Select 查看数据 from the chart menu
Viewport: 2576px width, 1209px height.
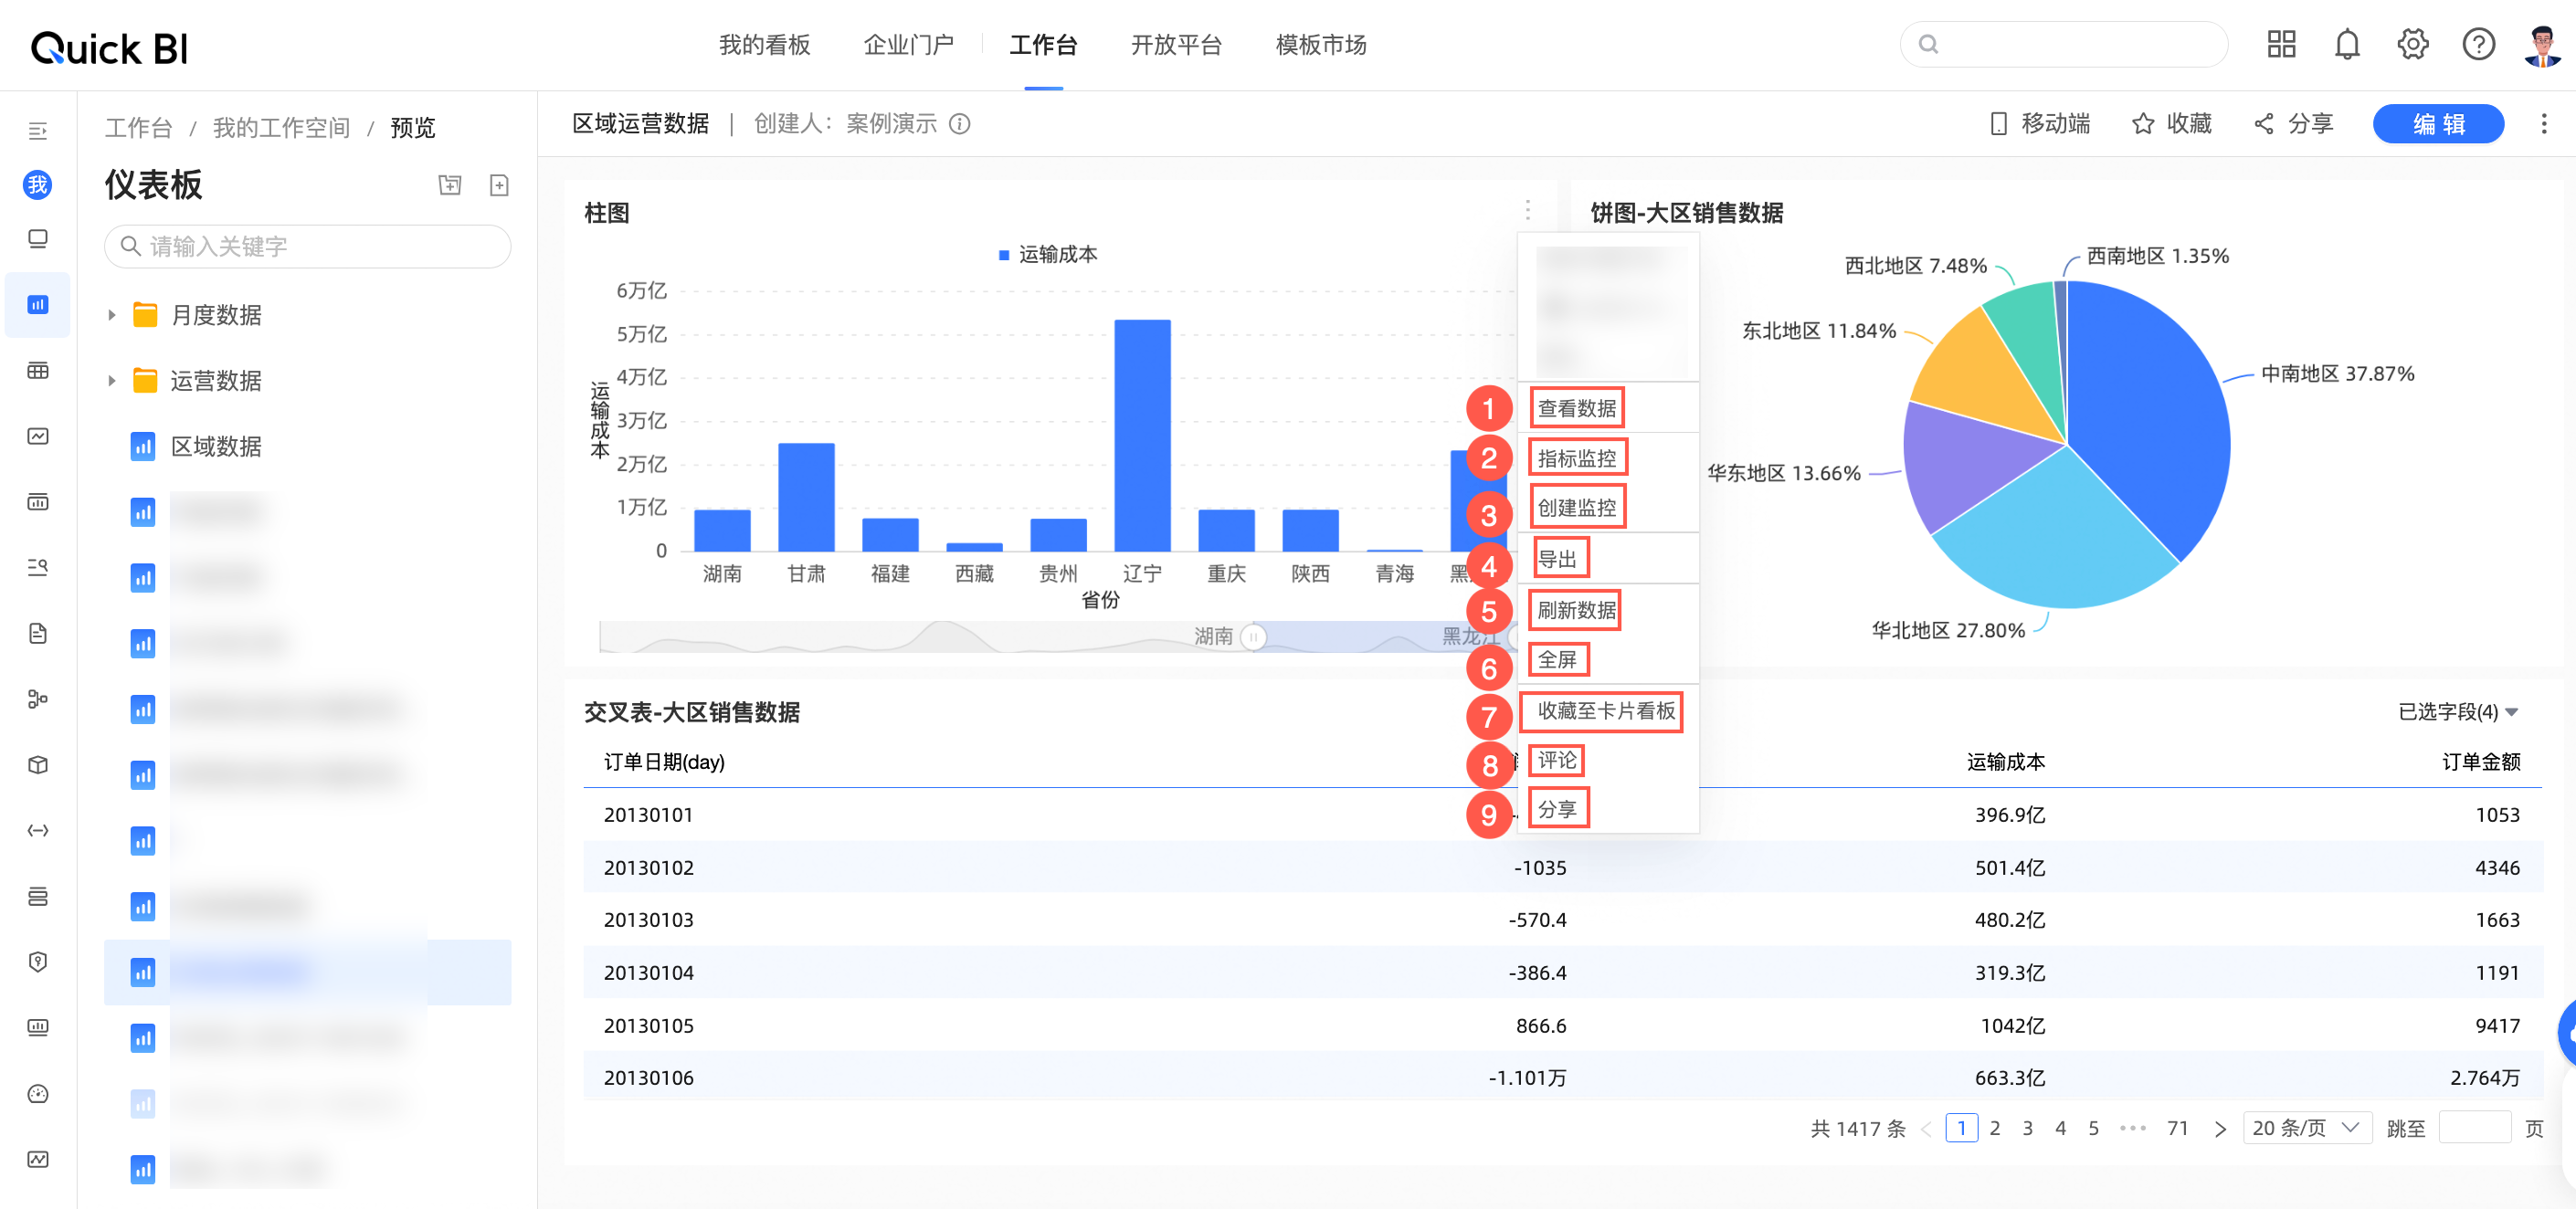point(1576,408)
